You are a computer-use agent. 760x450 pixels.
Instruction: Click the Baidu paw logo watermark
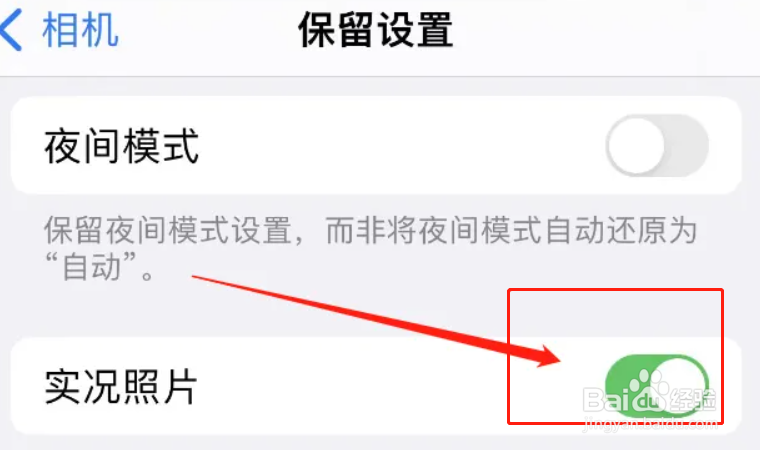click(648, 391)
